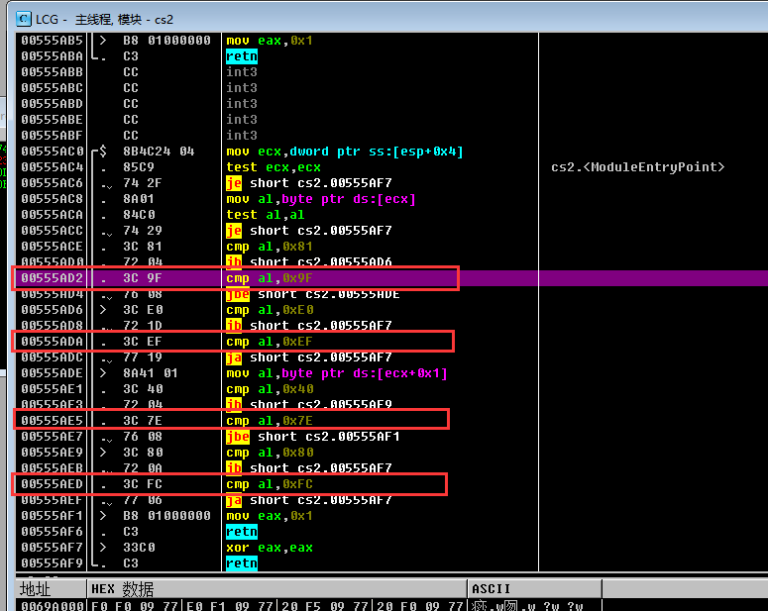The image size is (768, 611).
Task: Click the test al,al instruction
Action: pyautogui.click(x=256, y=215)
